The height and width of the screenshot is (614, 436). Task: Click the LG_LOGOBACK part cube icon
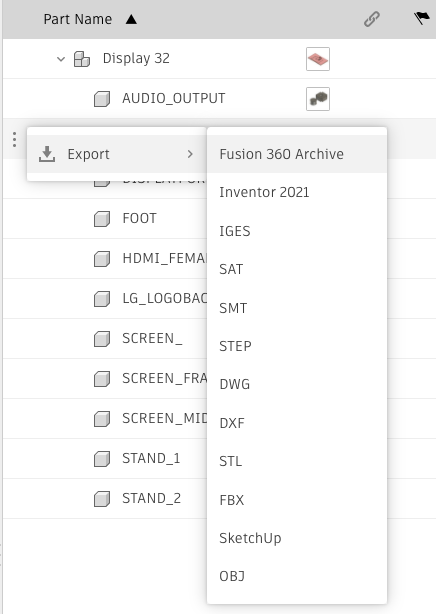102,299
